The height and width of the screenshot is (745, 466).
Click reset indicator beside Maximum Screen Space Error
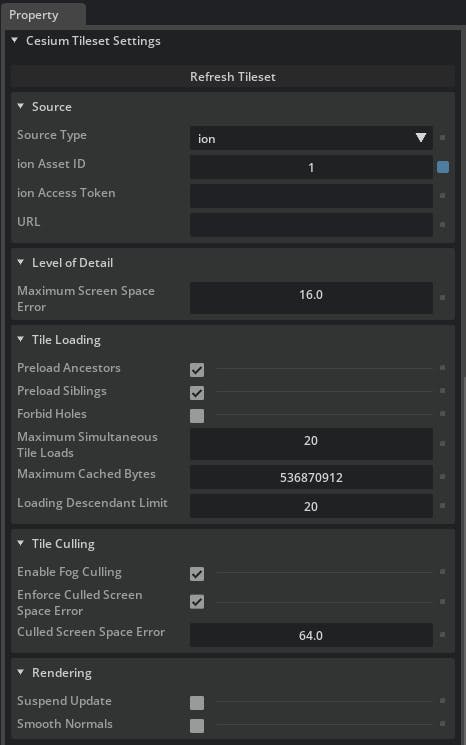click(442, 297)
